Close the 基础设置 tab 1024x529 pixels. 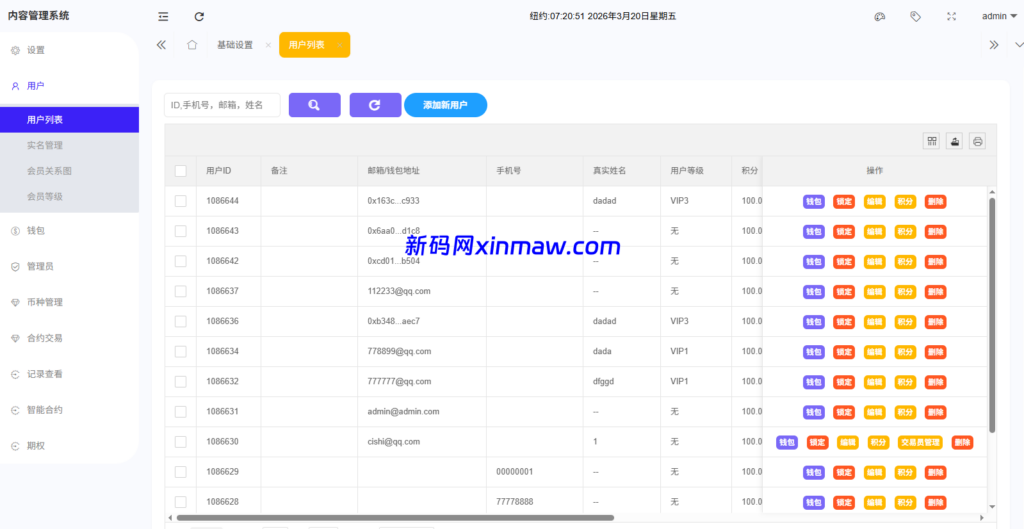(x=268, y=46)
